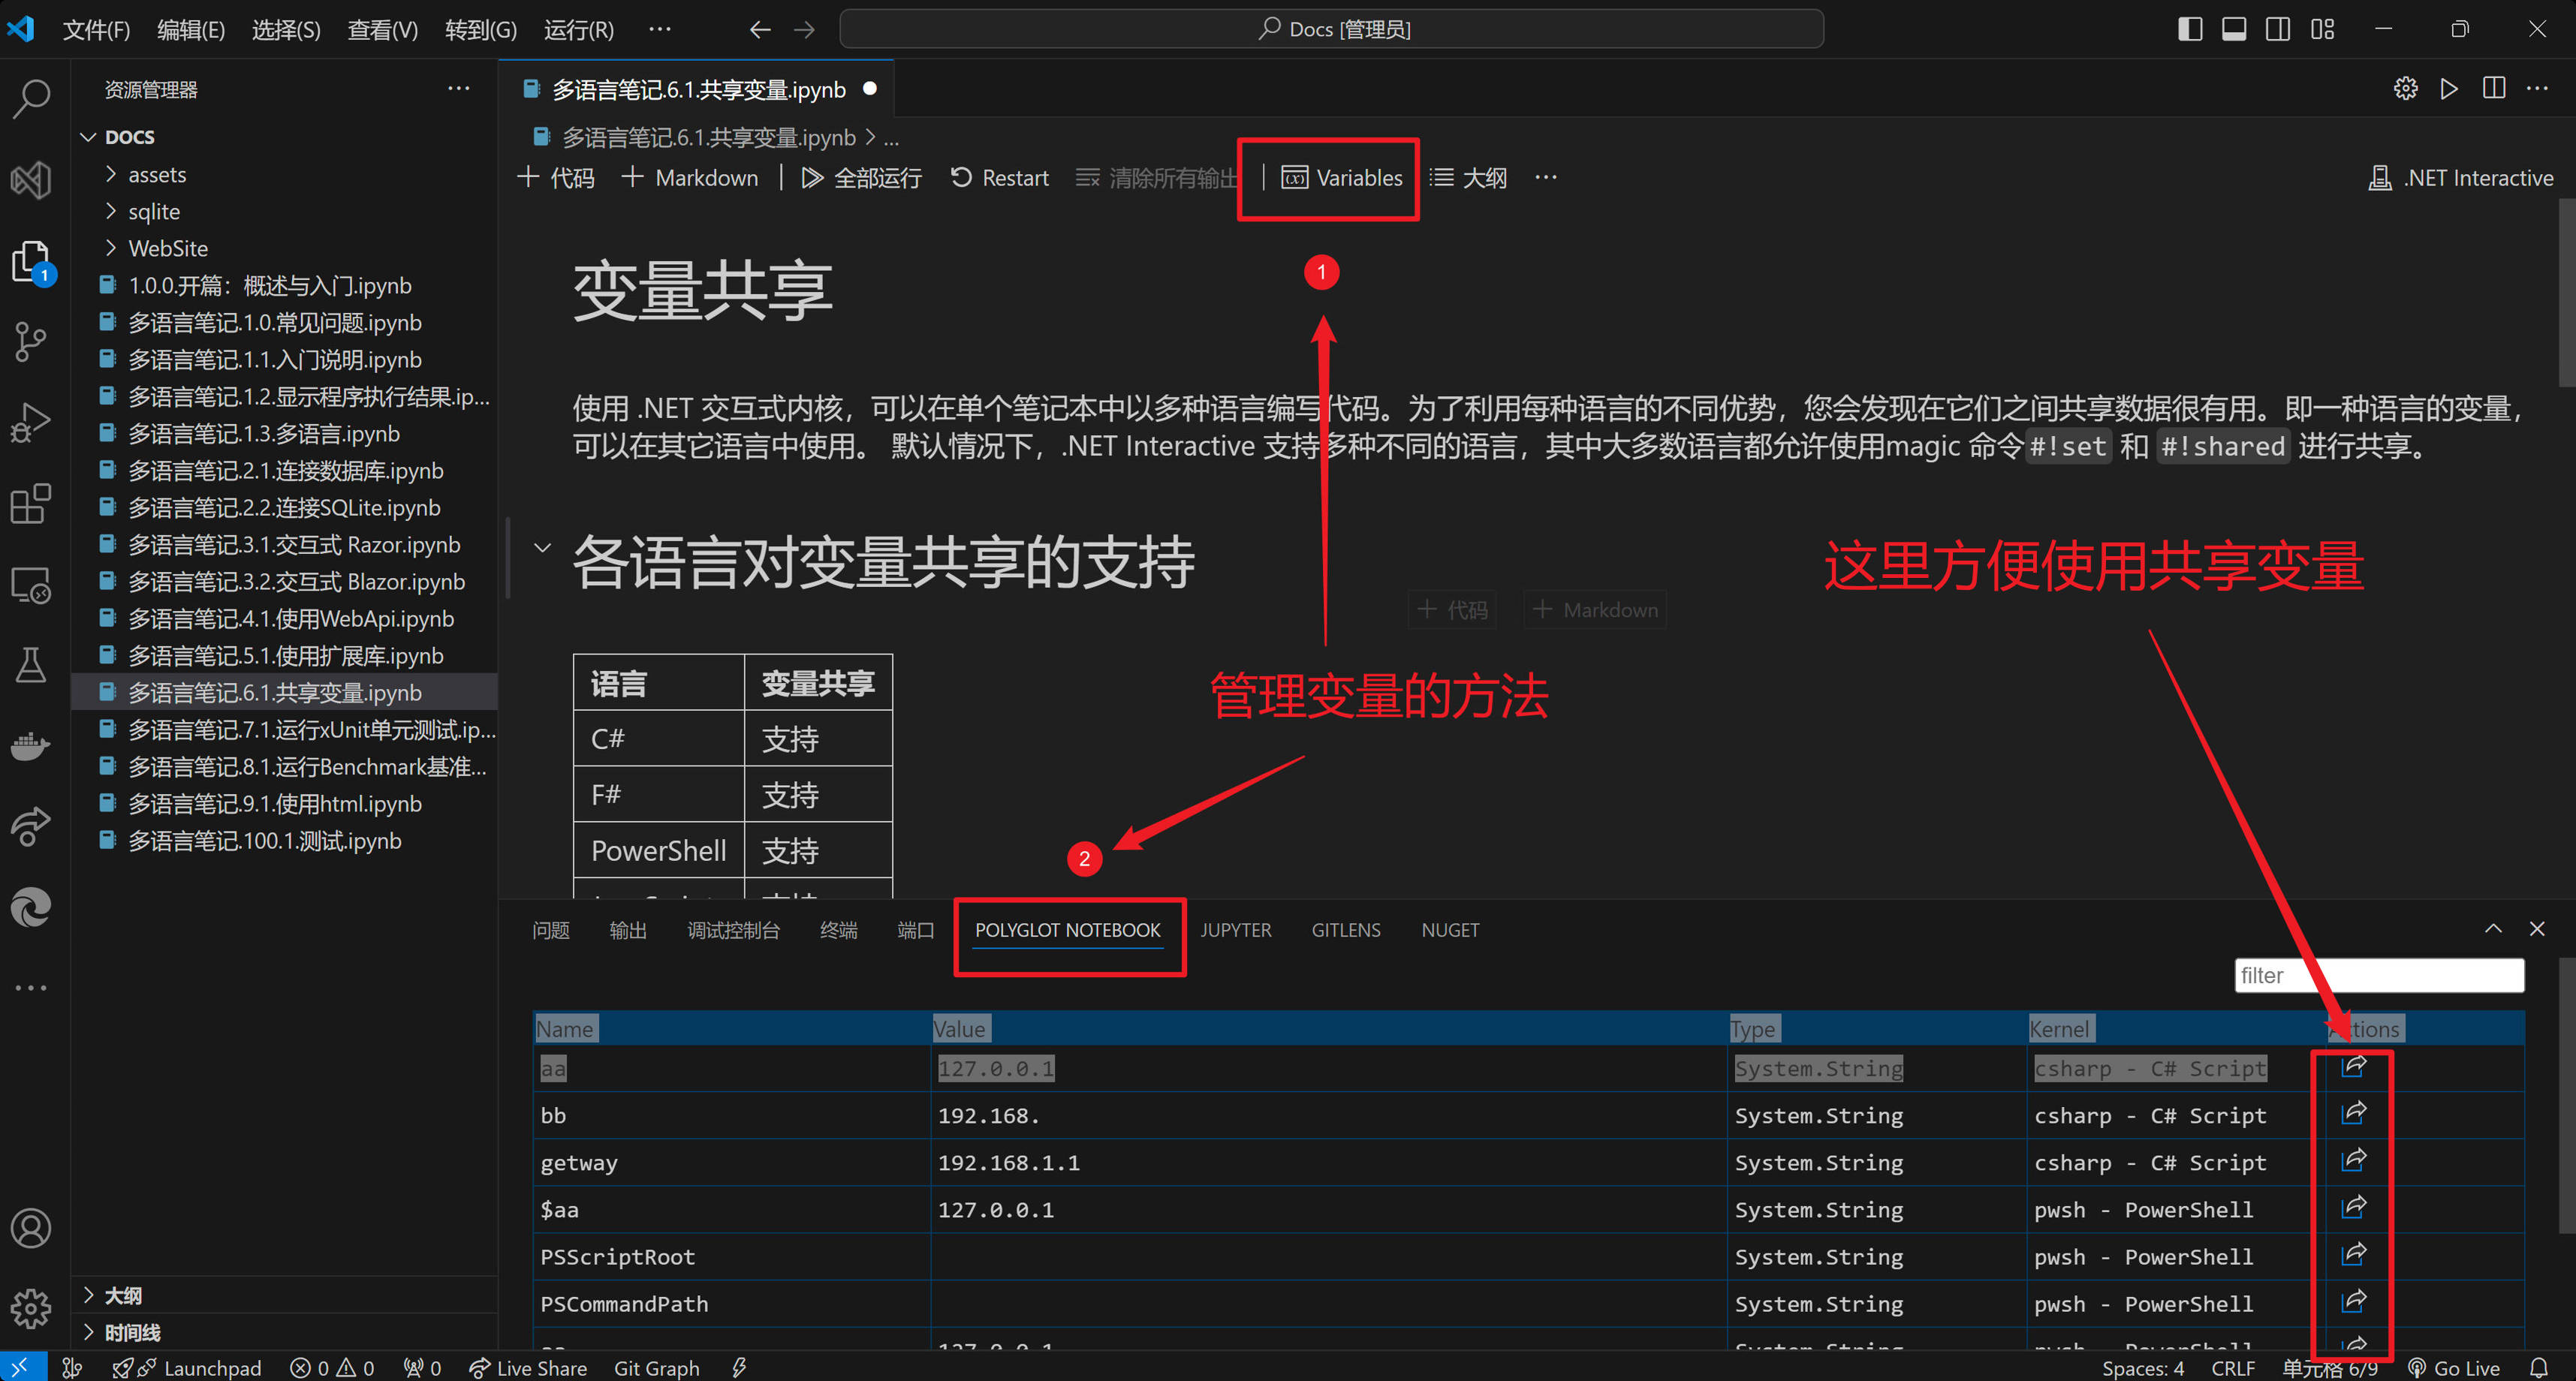Open the Remote Explorer view
The width and height of the screenshot is (2576, 1381).
31,585
